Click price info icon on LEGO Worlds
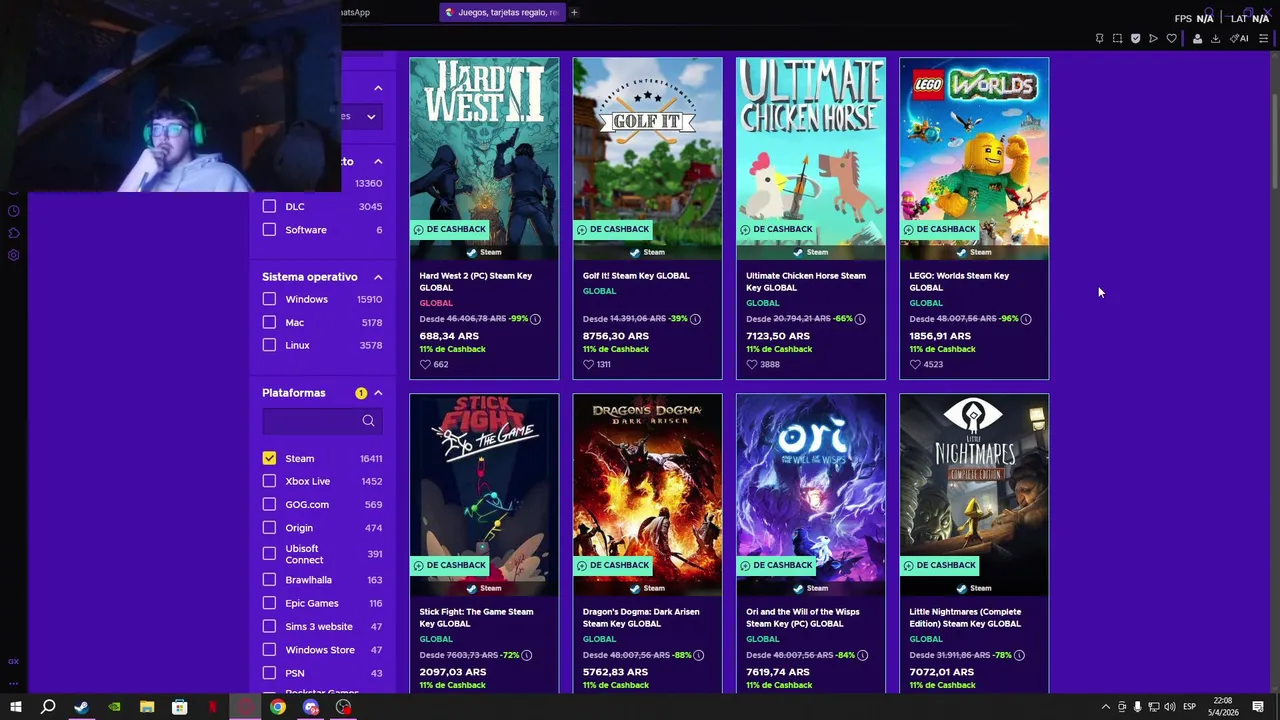The width and height of the screenshot is (1280, 720). pos(1025,319)
